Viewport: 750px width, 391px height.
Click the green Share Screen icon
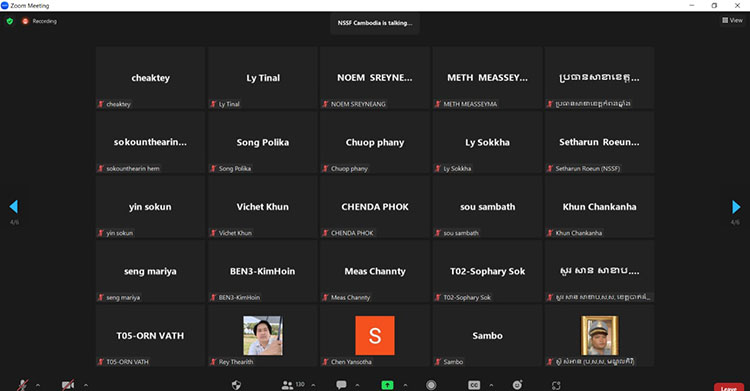pyautogui.click(x=387, y=385)
